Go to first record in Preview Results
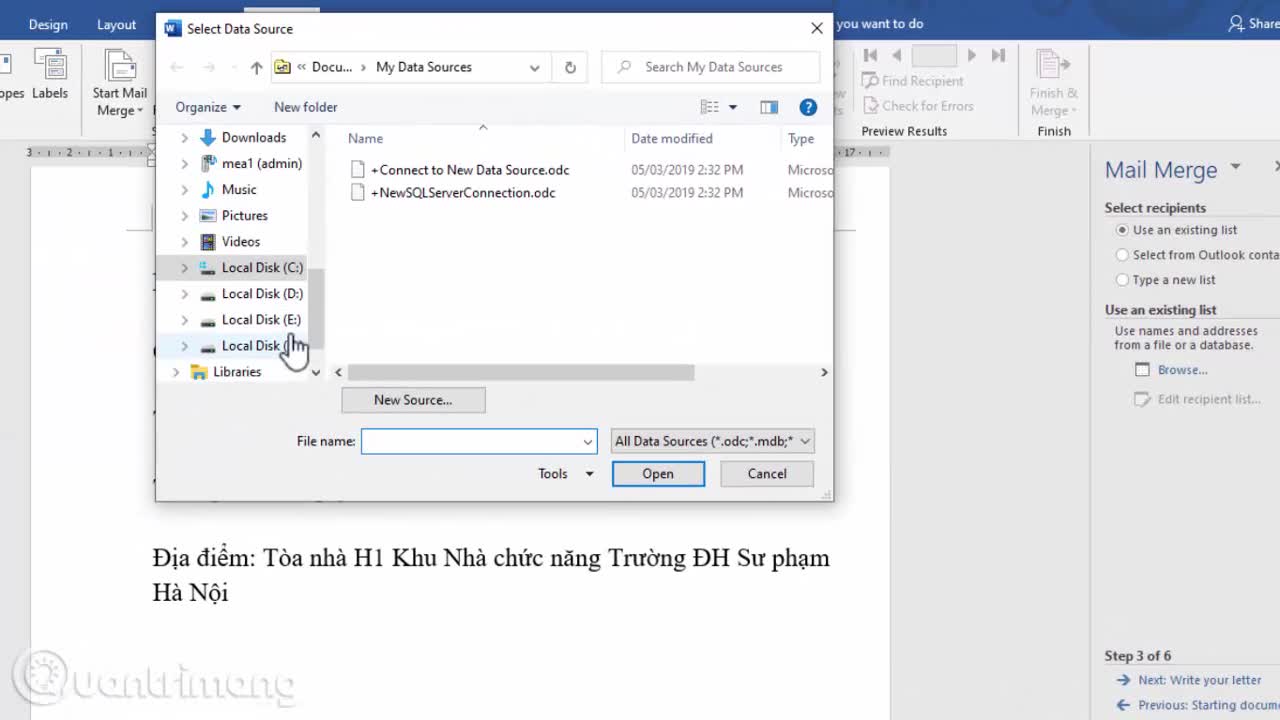Viewport: 1280px width, 720px height. pyautogui.click(x=870, y=55)
